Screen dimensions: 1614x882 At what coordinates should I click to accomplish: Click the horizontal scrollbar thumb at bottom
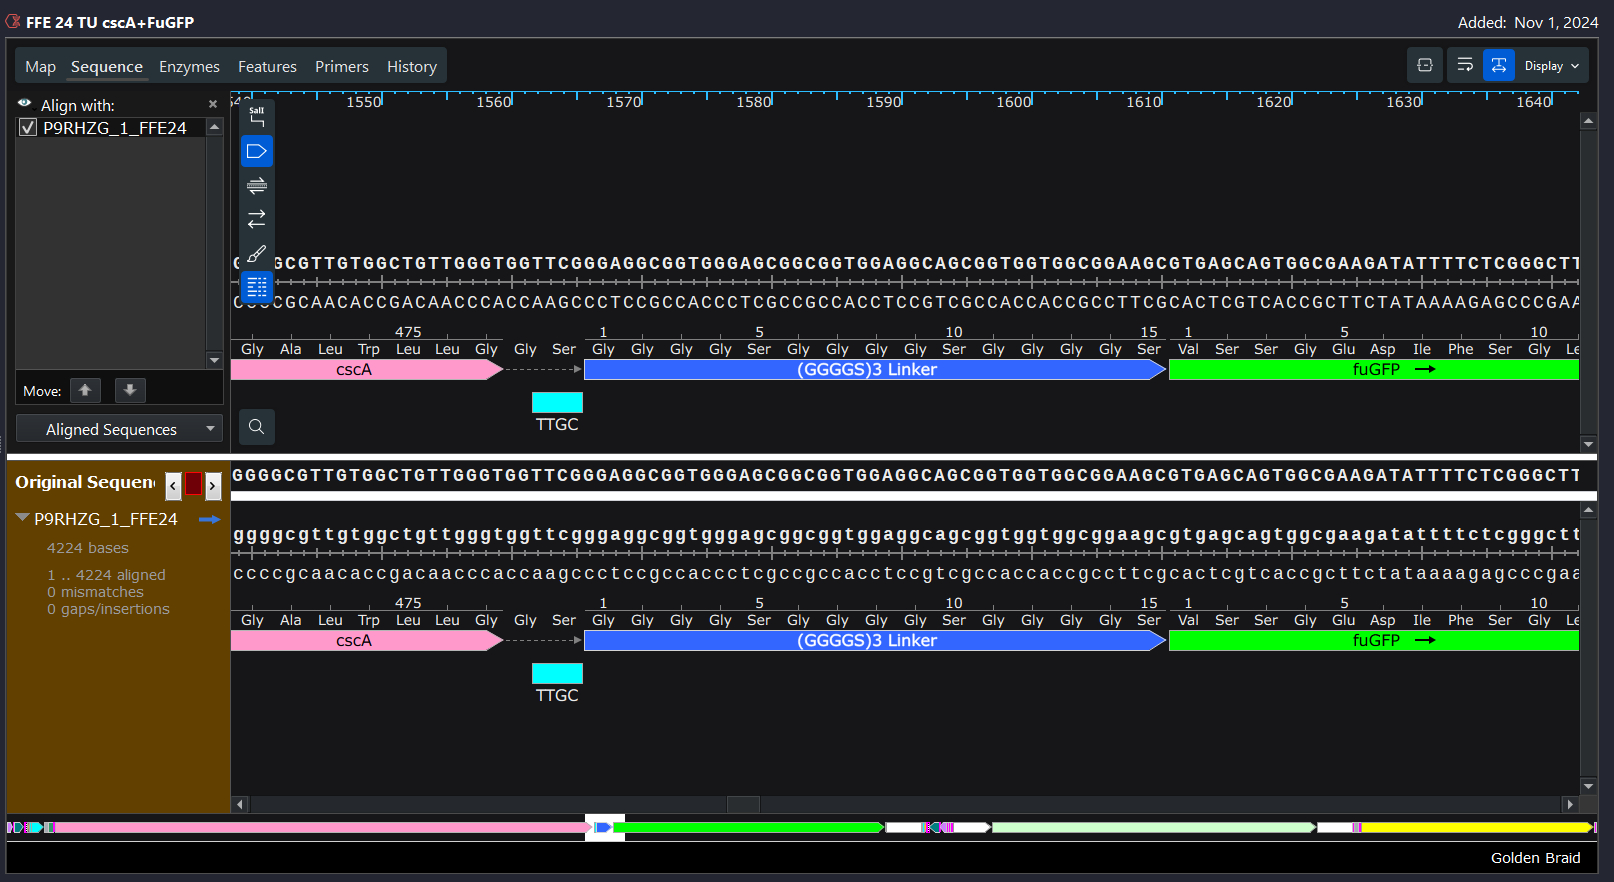pyautogui.click(x=742, y=804)
